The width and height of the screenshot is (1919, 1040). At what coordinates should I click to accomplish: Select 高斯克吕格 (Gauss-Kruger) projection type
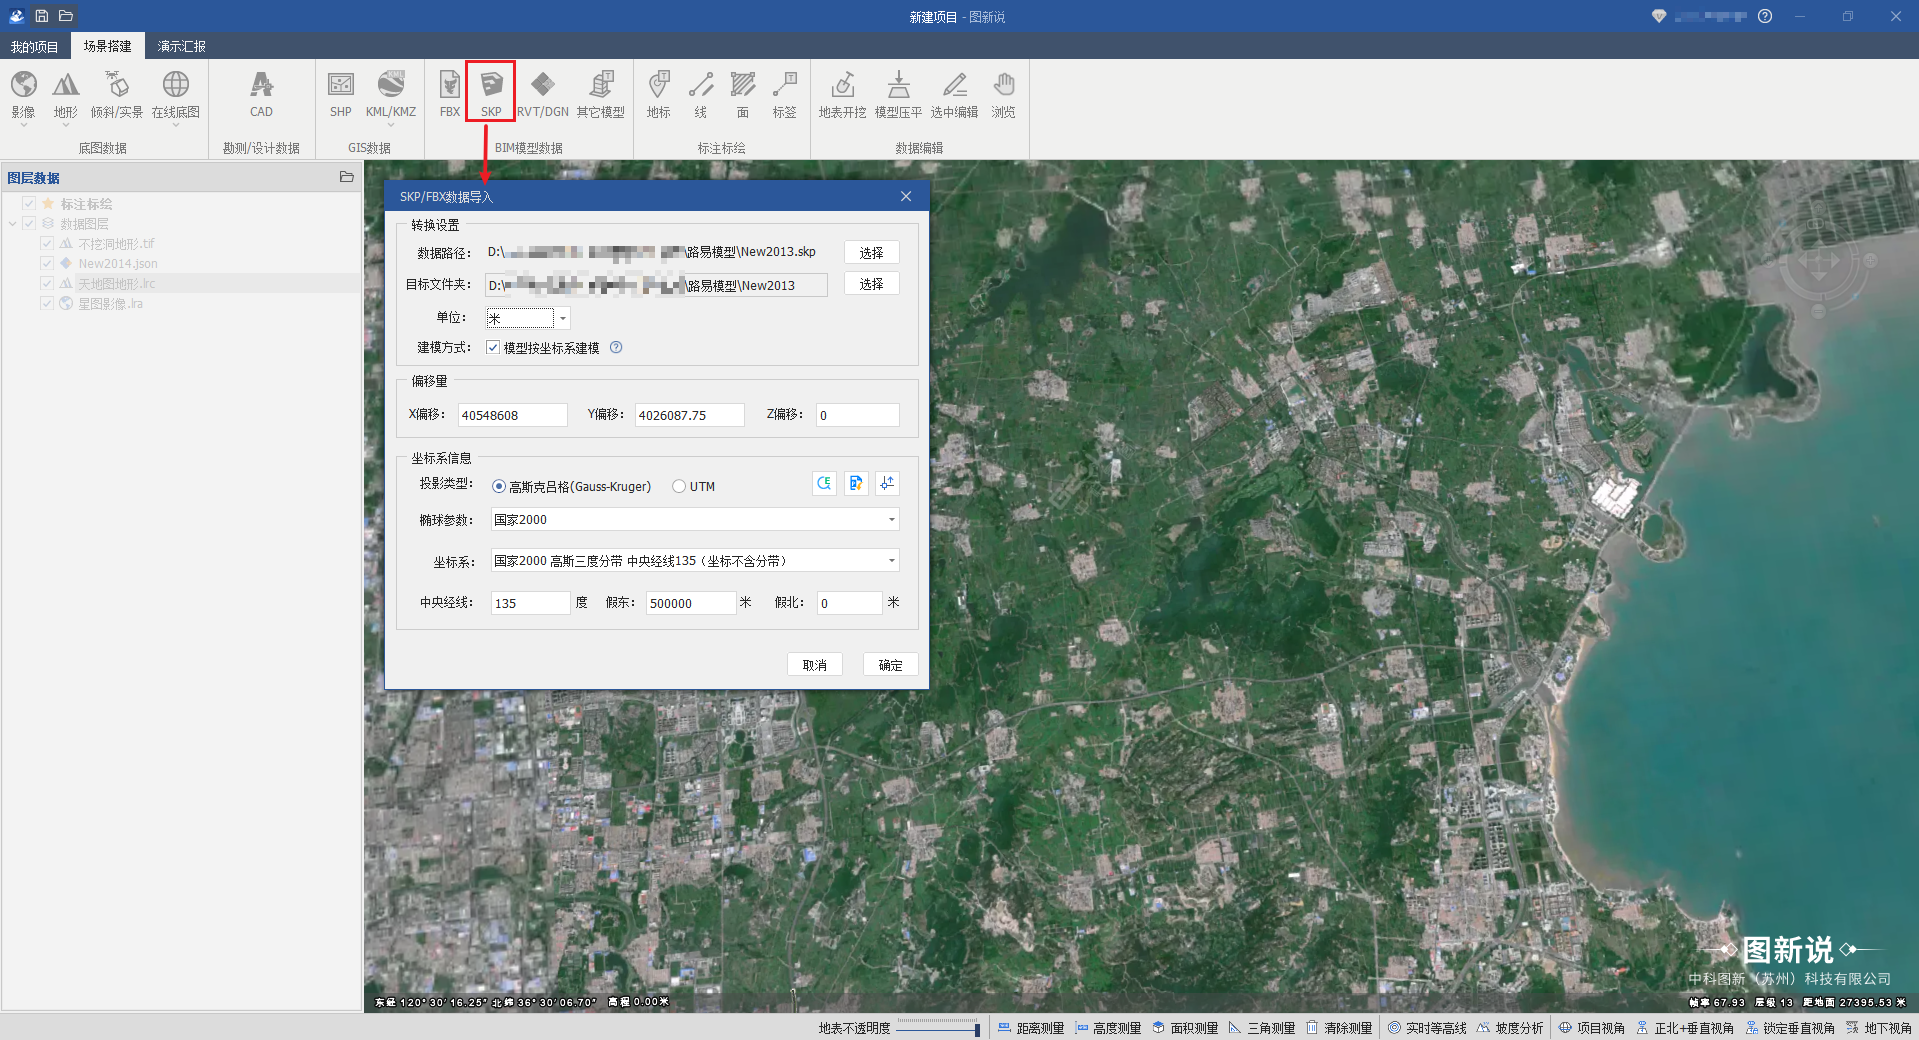tap(499, 487)
